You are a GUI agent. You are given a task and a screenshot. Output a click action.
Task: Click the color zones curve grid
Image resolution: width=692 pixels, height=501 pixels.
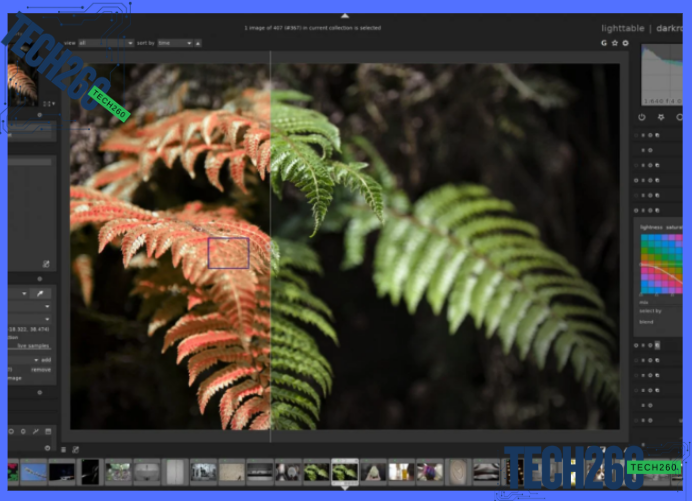point(661,264)
